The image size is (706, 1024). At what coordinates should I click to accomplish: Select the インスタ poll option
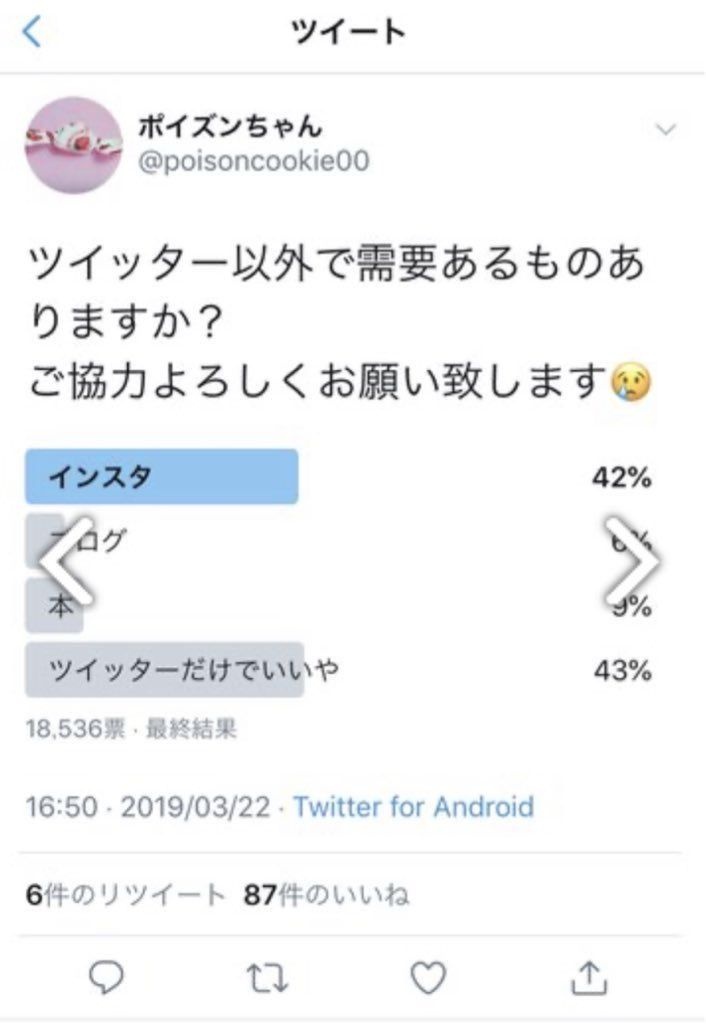tap(162, 477)
